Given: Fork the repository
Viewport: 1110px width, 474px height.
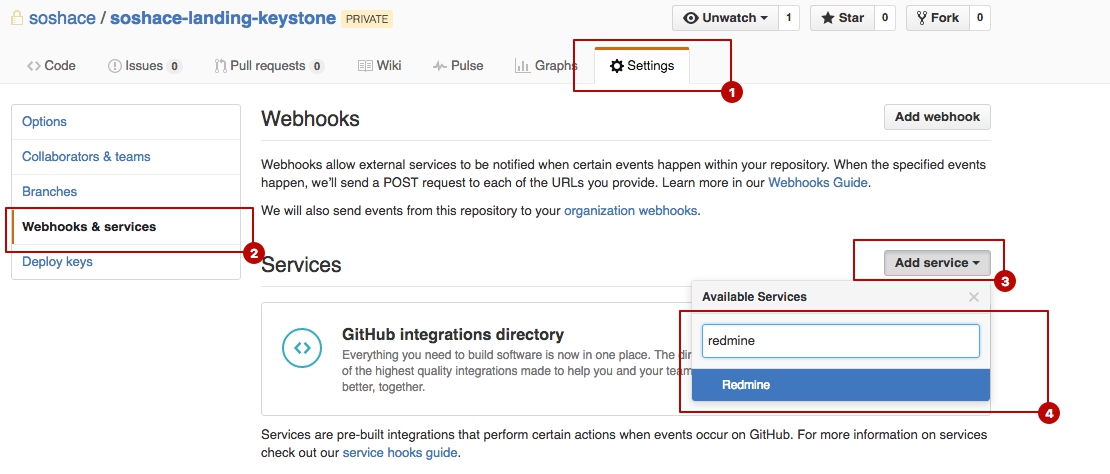Looking at the screenshot, I should (x=938, y=18).
